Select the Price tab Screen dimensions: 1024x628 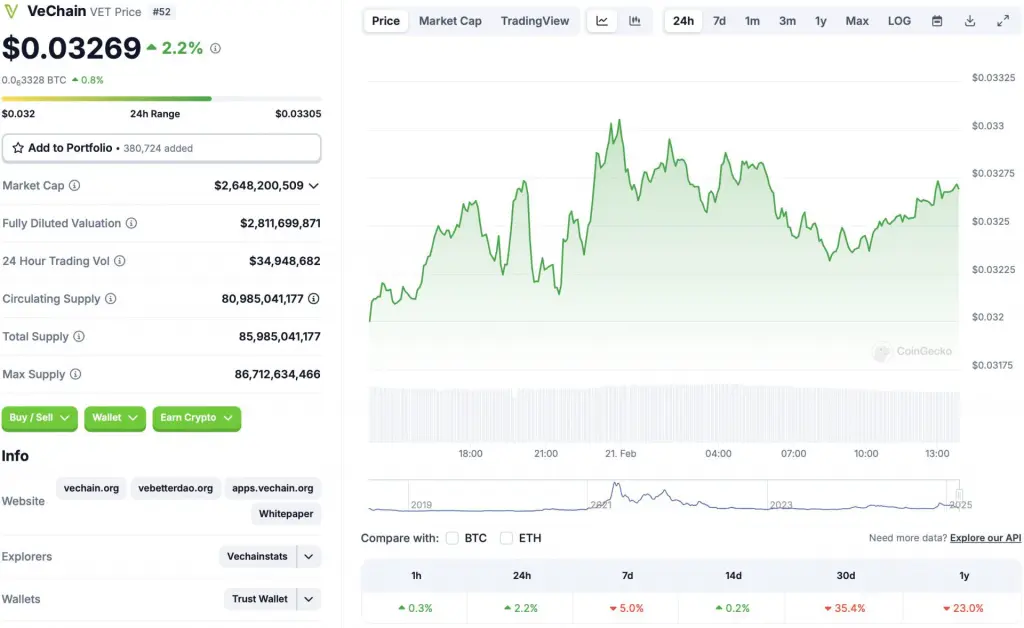385,21
